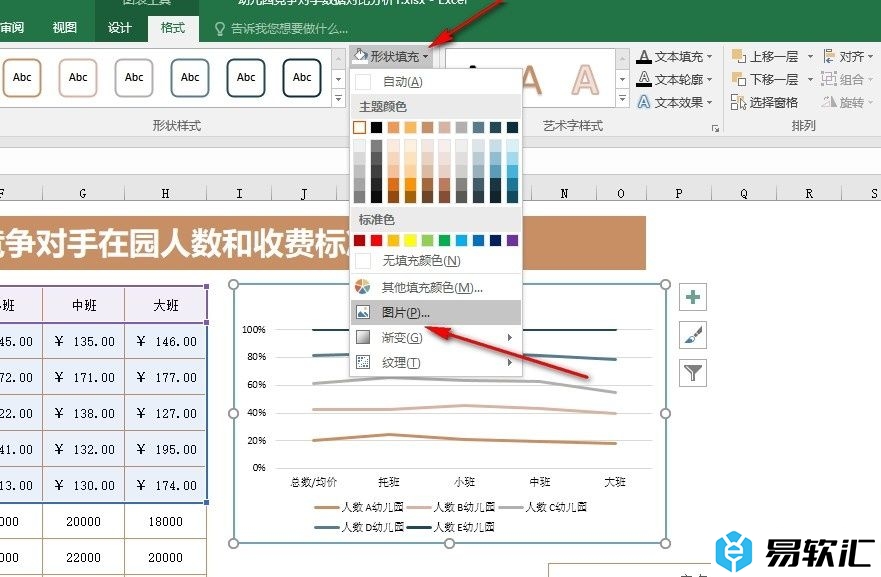Choose Automatic (自动) fill color
This screenshot has width=881, height=577.
pos(435,82)
